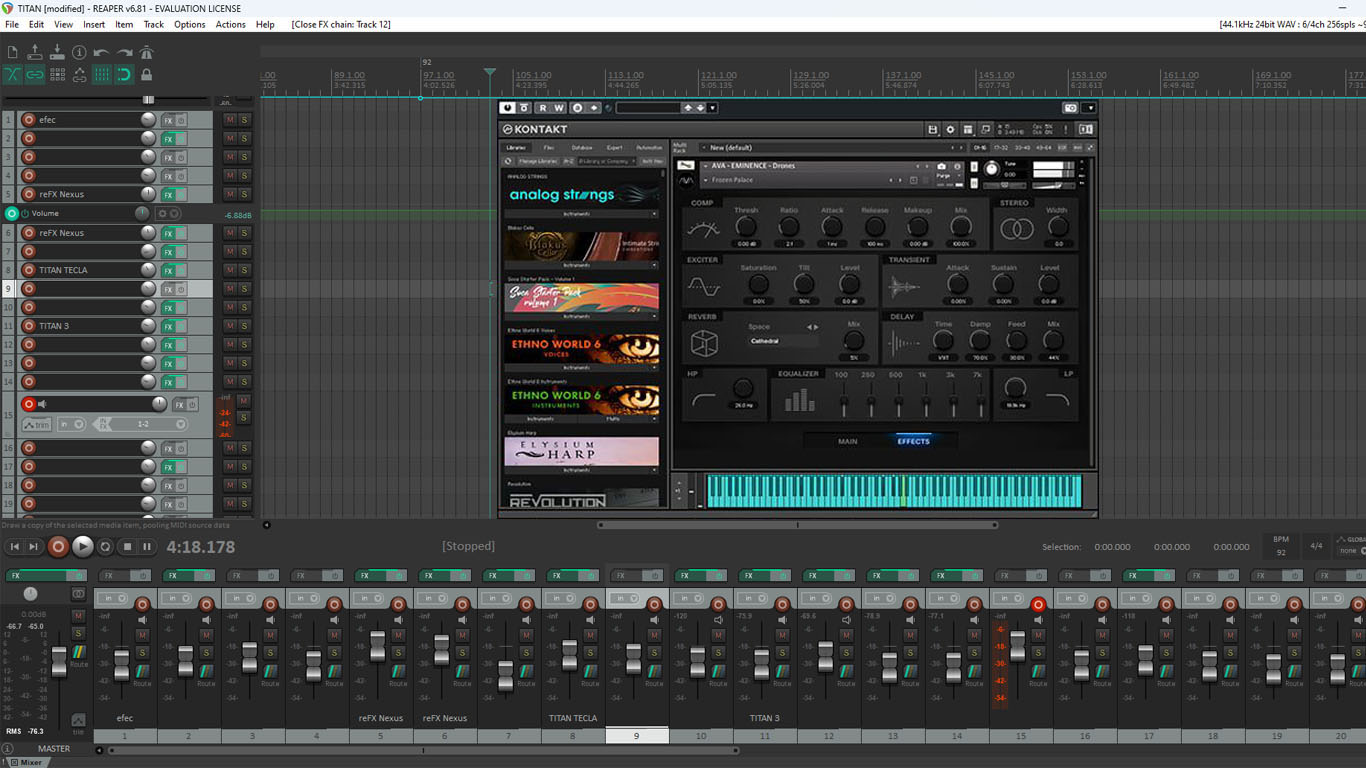Viewport: 1366px width, 768px height.
Task: Click mixer channel 5 volume fader
Action: click(x=378, y=646)
